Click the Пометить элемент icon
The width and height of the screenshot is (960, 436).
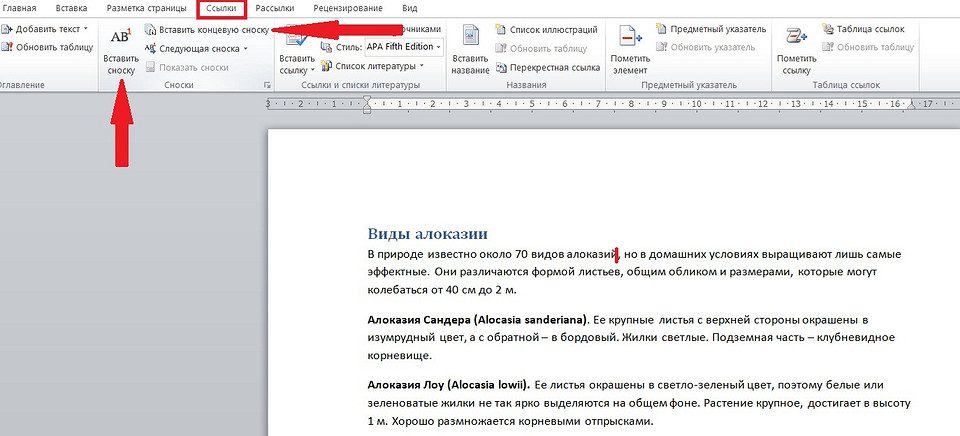coord(630,38)
